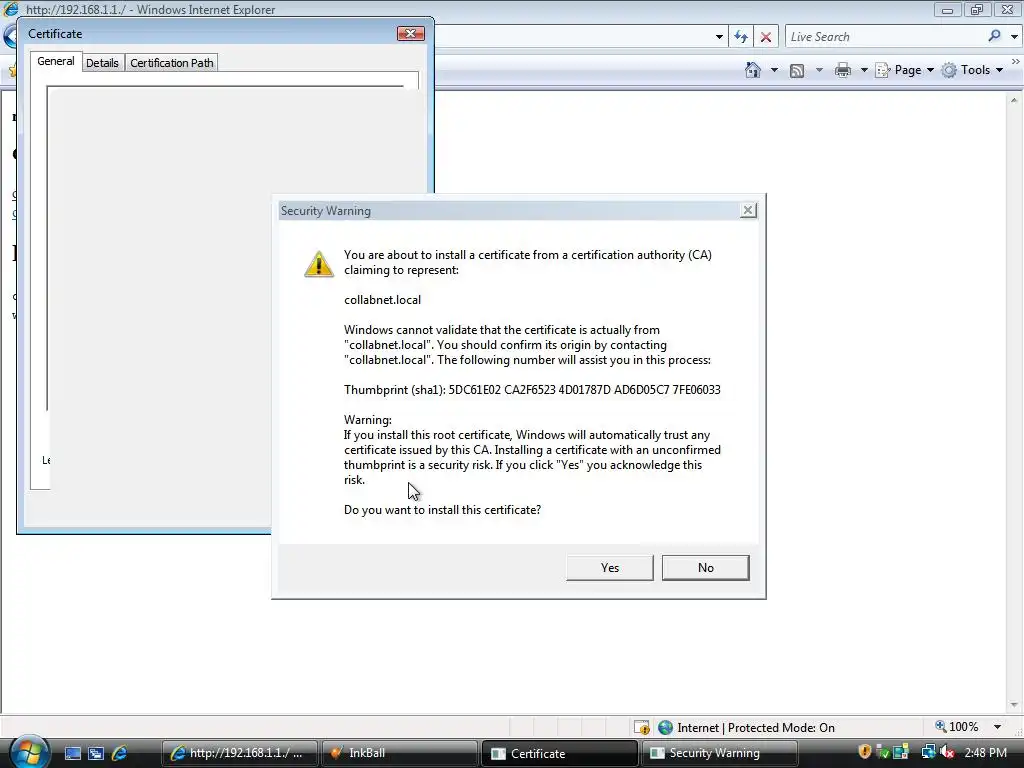Switch to the Security Warning taskbar button
1024x768 pixels.
pyautogui.click(x=719, y=753)
